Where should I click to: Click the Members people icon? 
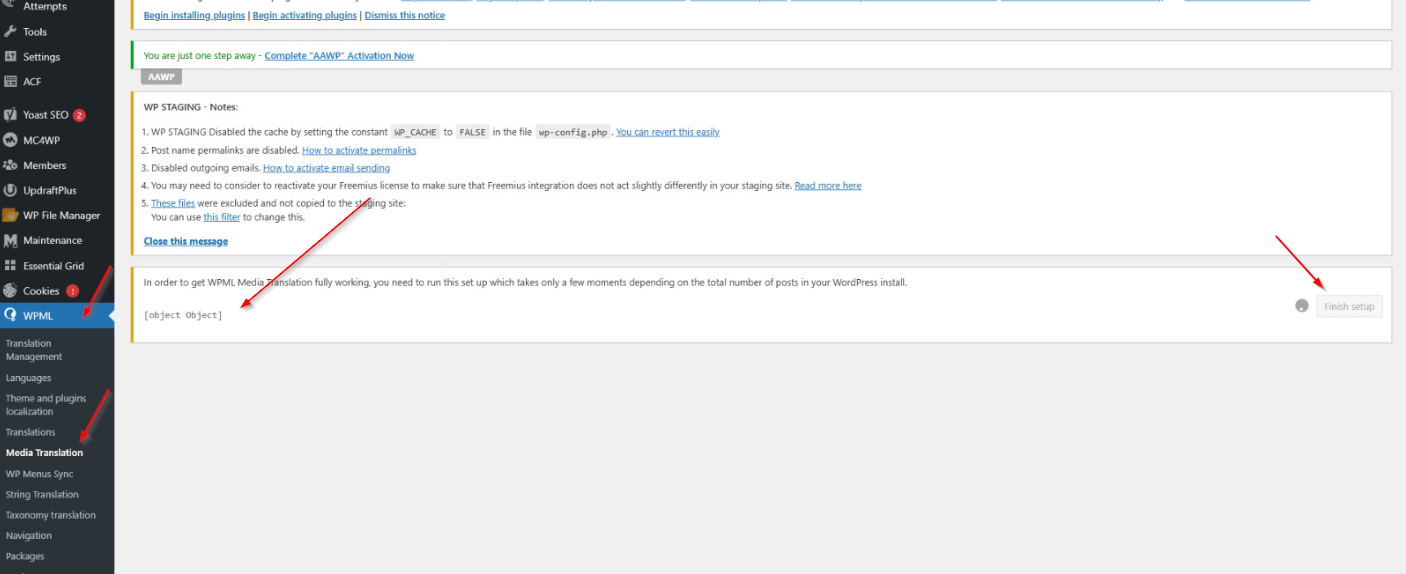[11, 165]
